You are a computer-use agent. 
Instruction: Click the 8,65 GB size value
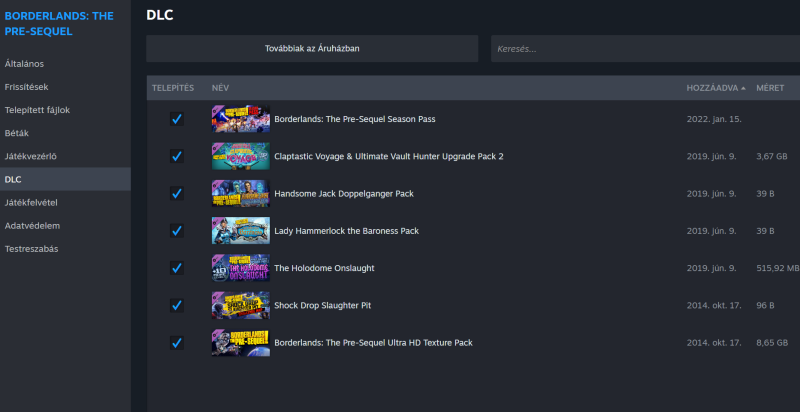772,343
